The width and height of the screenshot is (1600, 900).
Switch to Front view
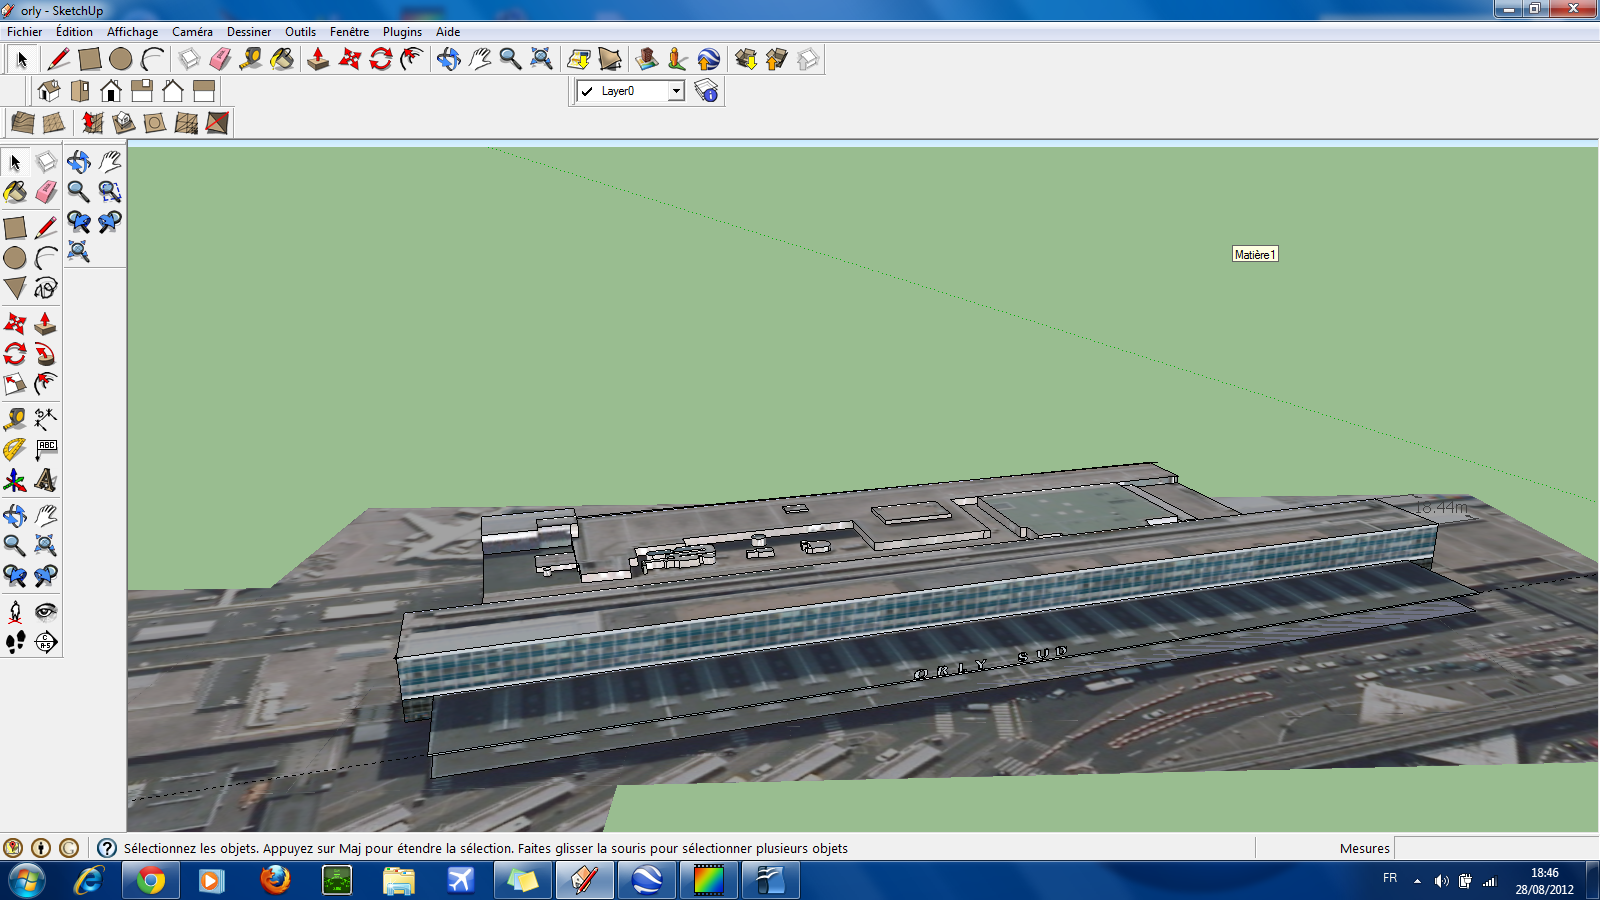(111, 91)
